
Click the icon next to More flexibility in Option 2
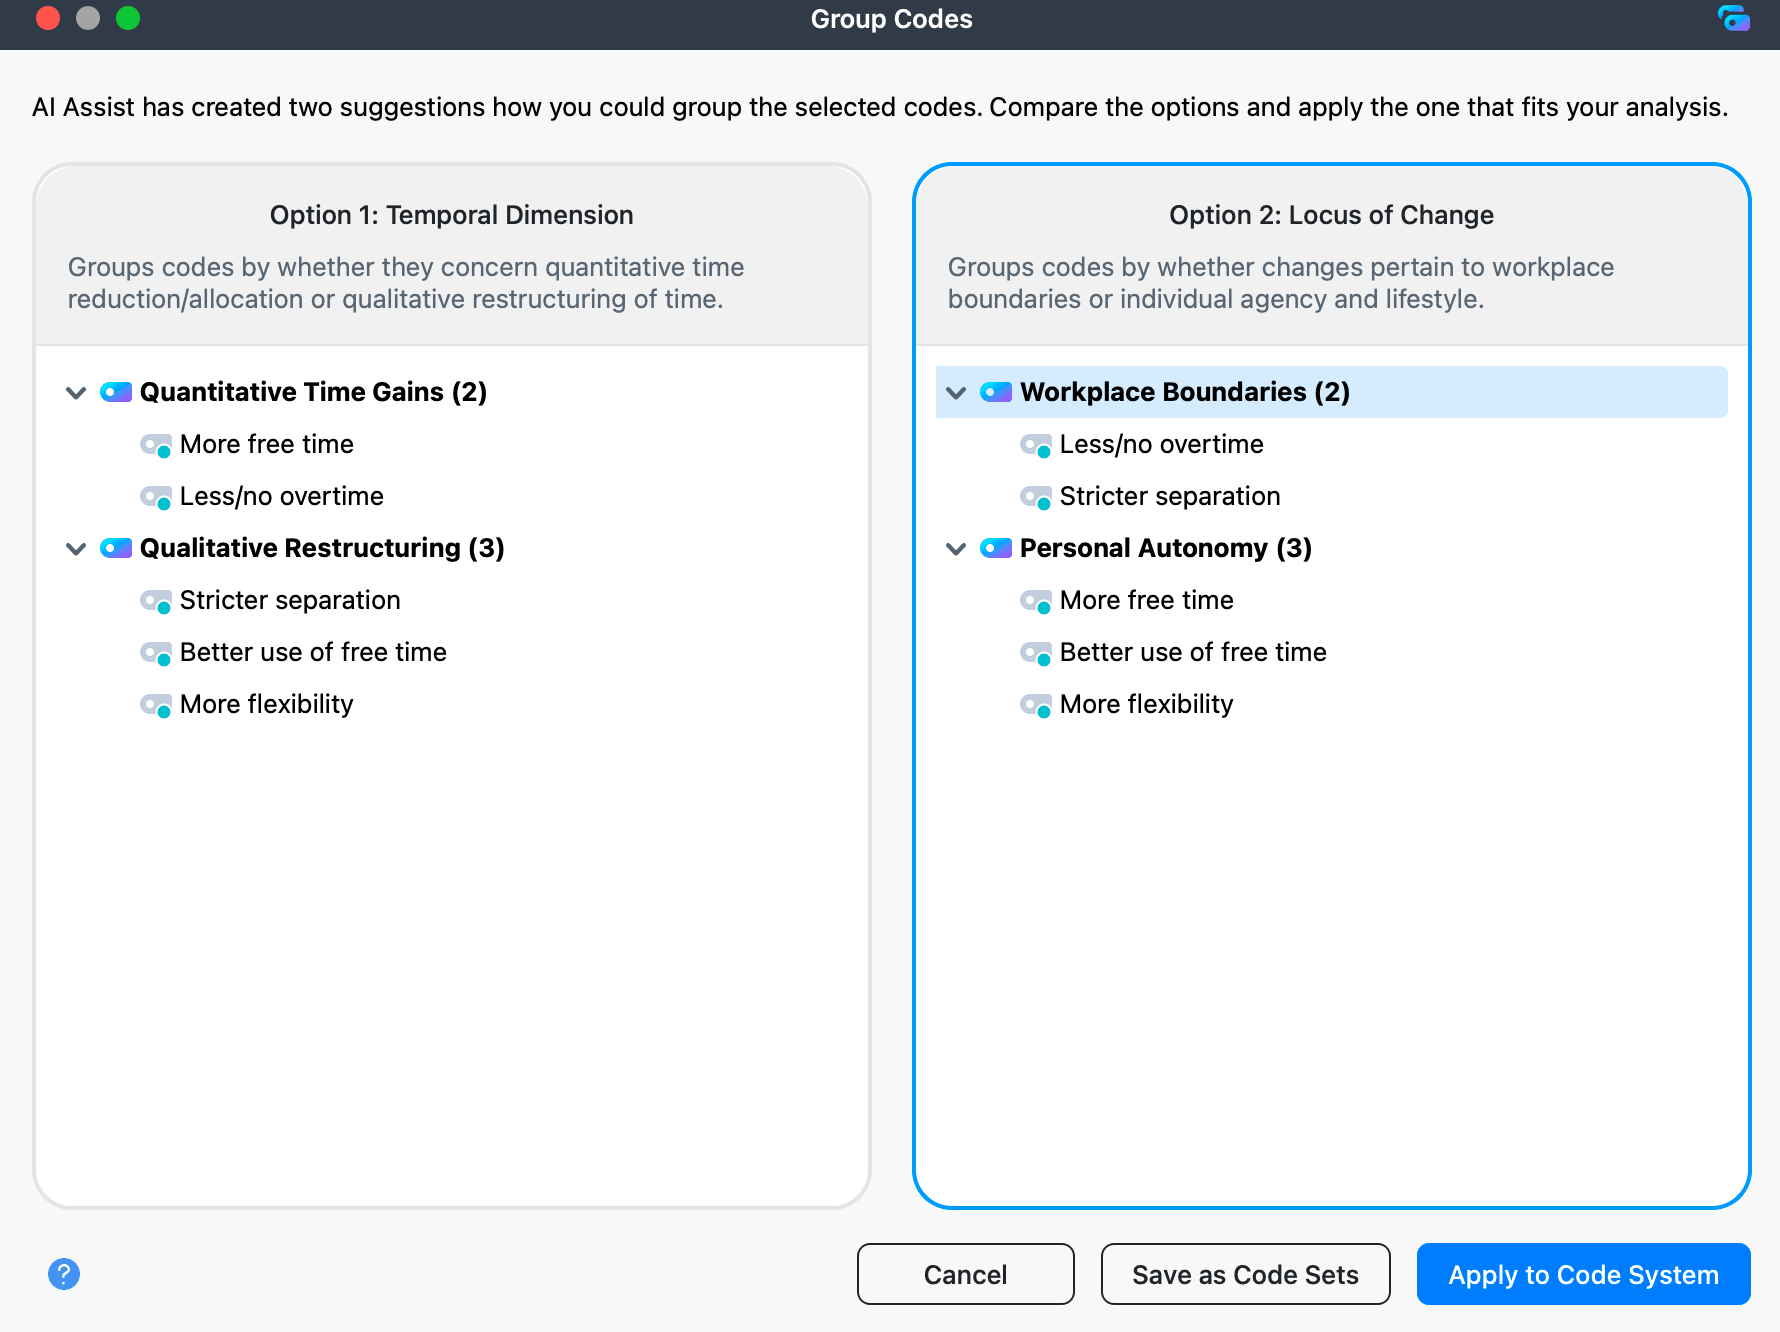(x=1036, y=705)
